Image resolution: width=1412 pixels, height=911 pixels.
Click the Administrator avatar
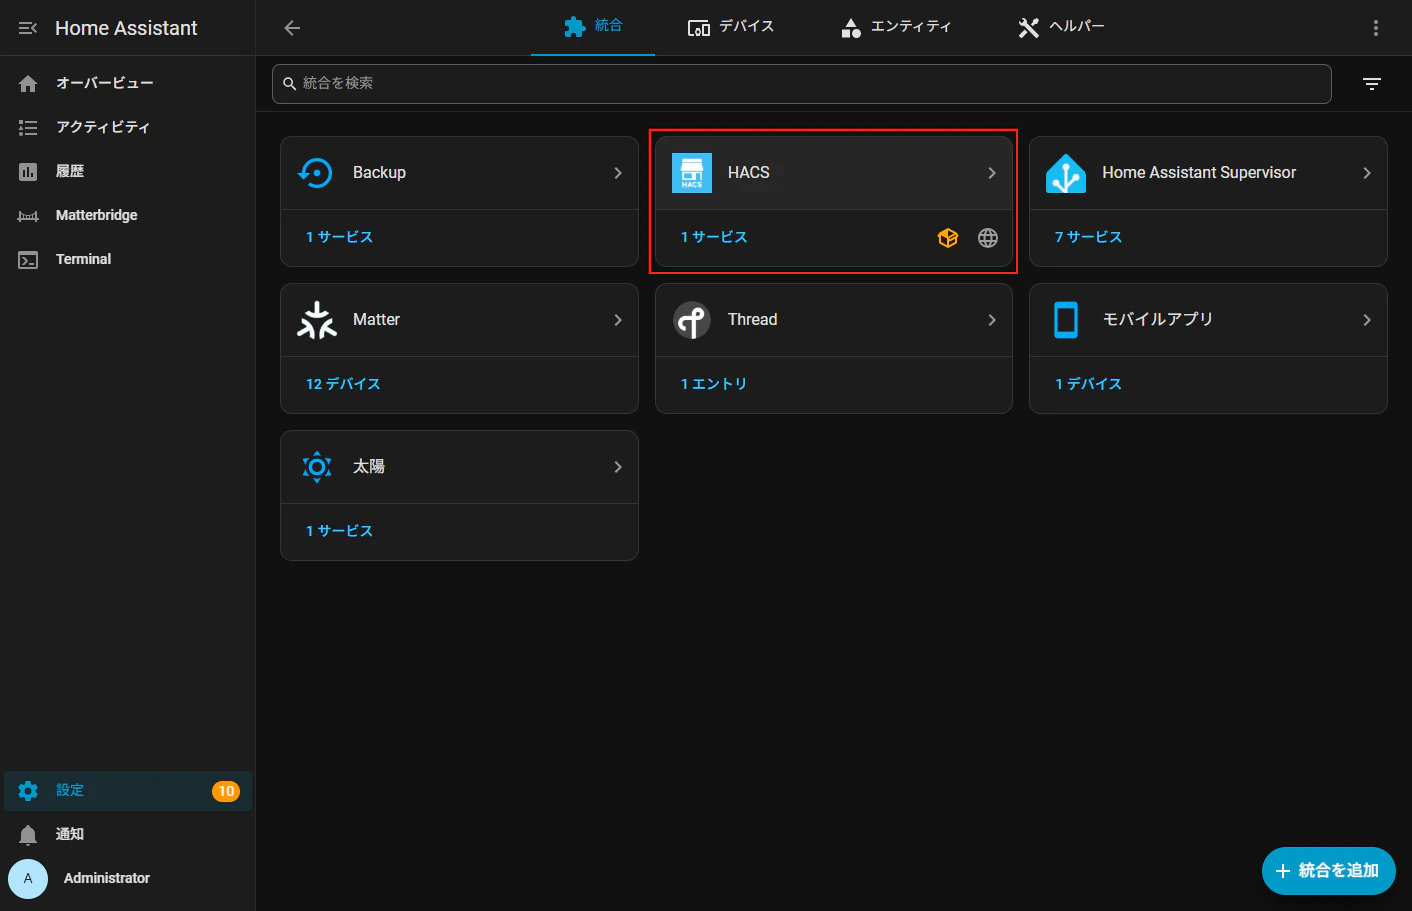coord(28,879)
